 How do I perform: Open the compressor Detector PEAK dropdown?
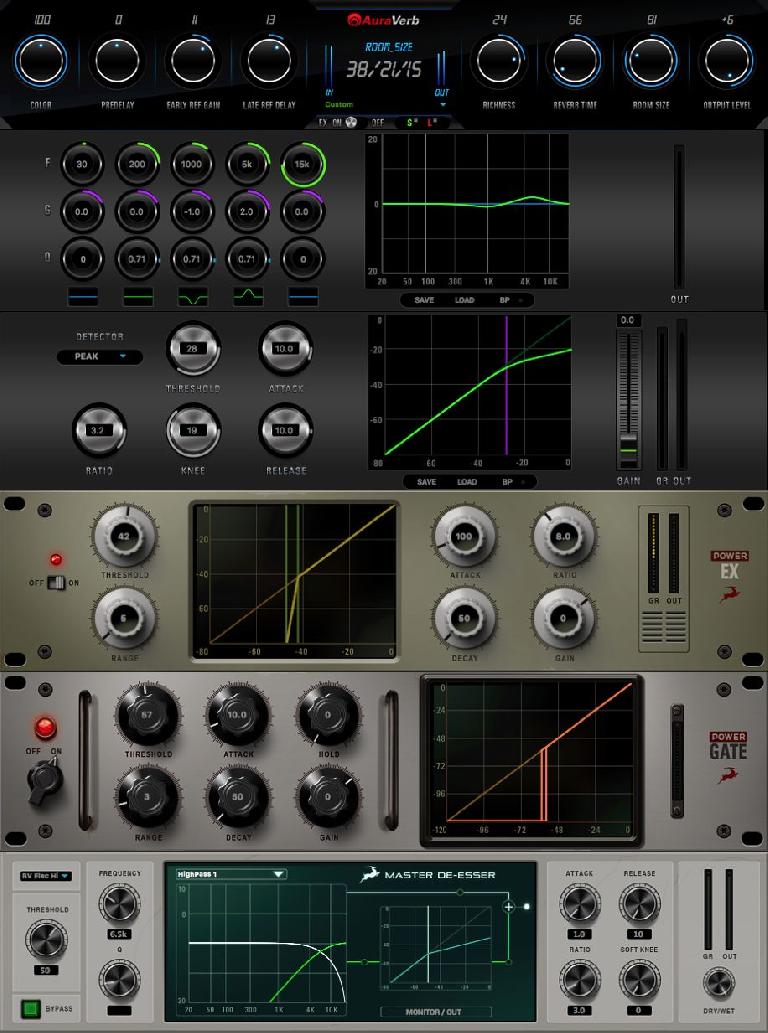[99, 356]
